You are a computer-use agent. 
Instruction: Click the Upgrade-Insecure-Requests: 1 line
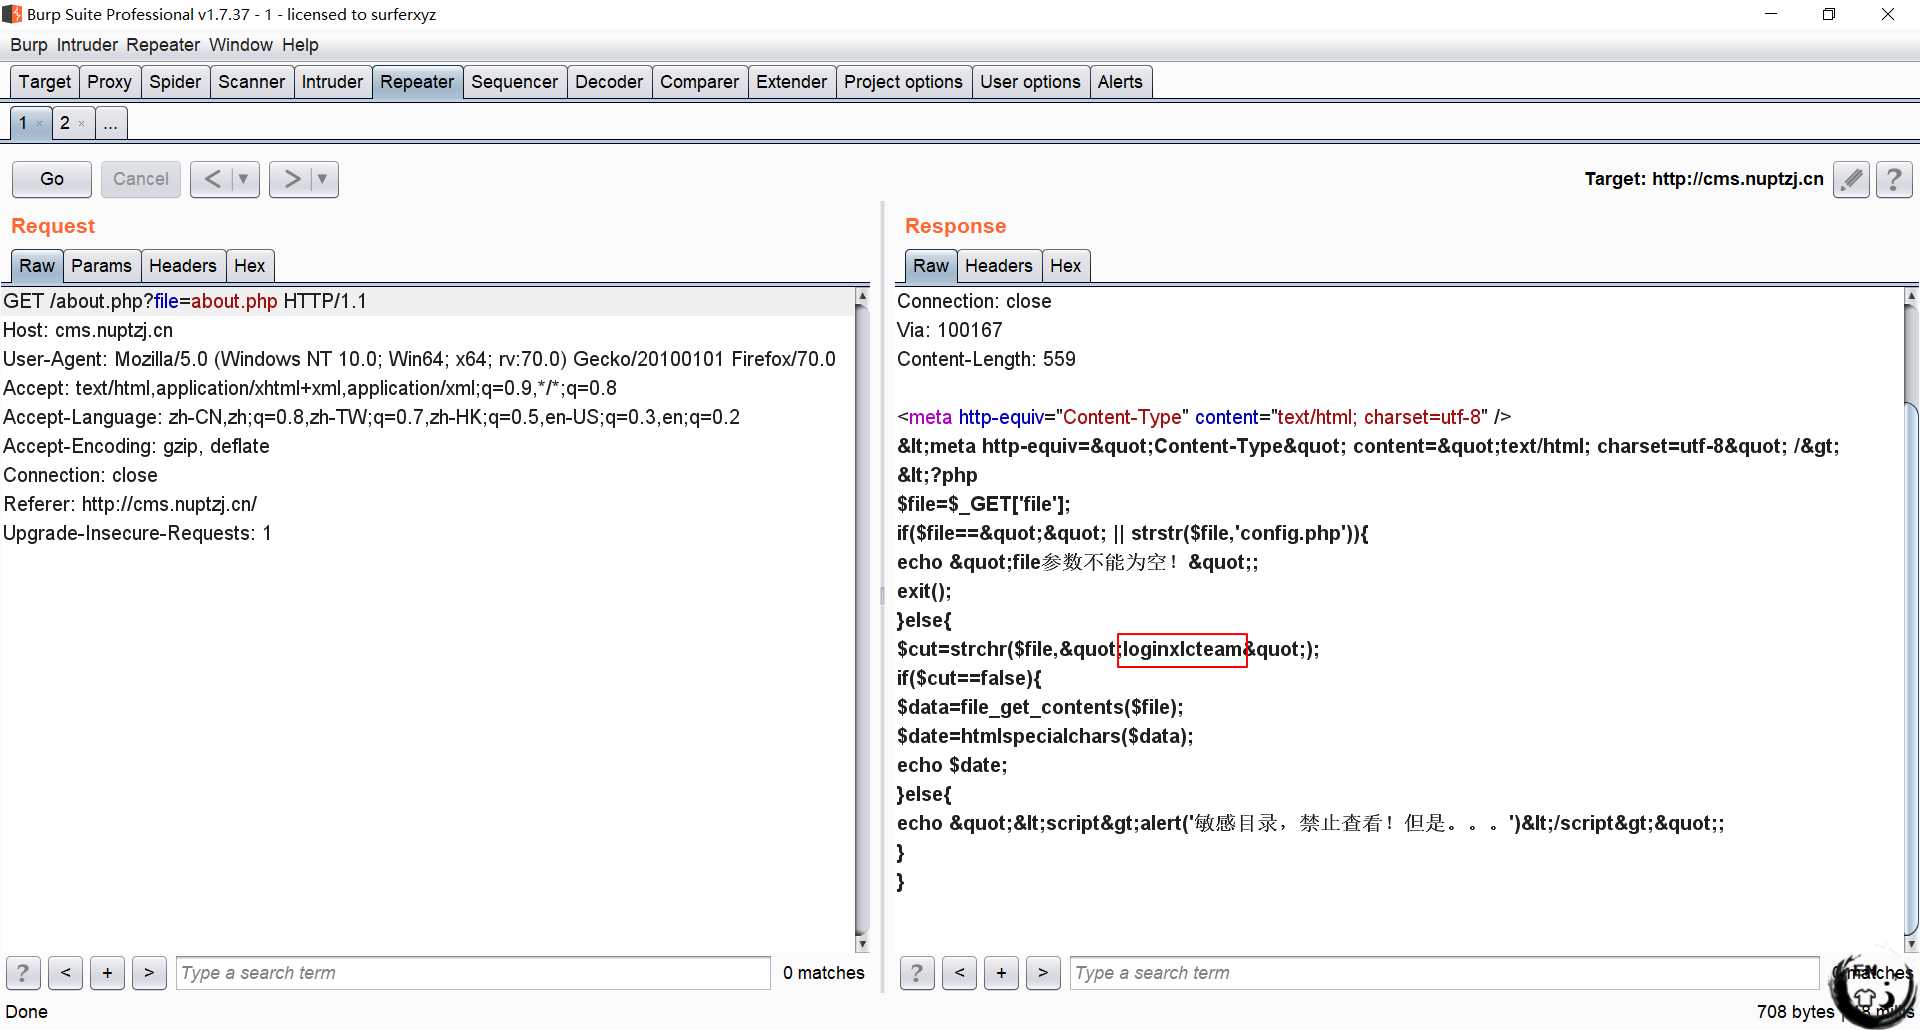point(137,533)
